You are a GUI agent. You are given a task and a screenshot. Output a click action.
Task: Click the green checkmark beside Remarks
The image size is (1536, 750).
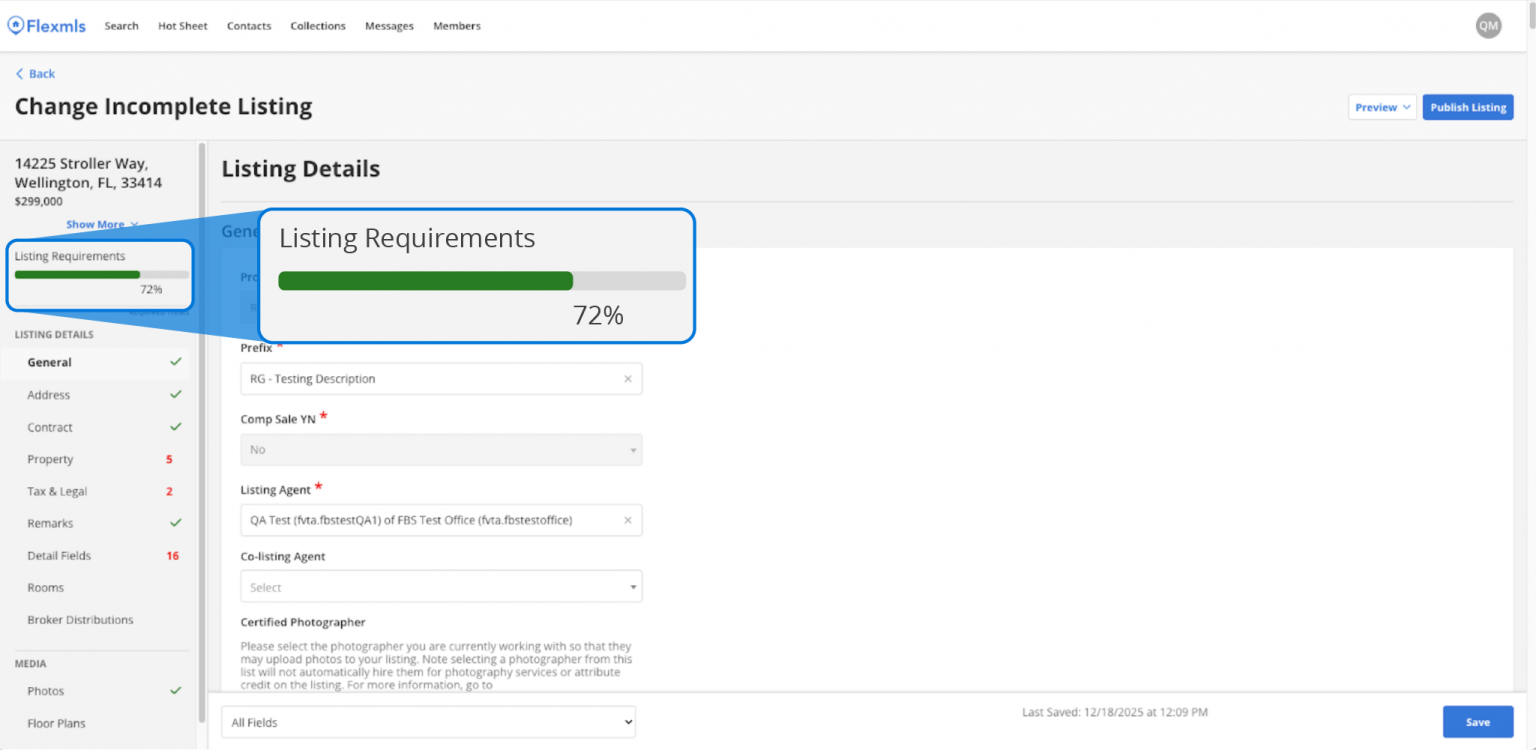[x=176, y=522]
